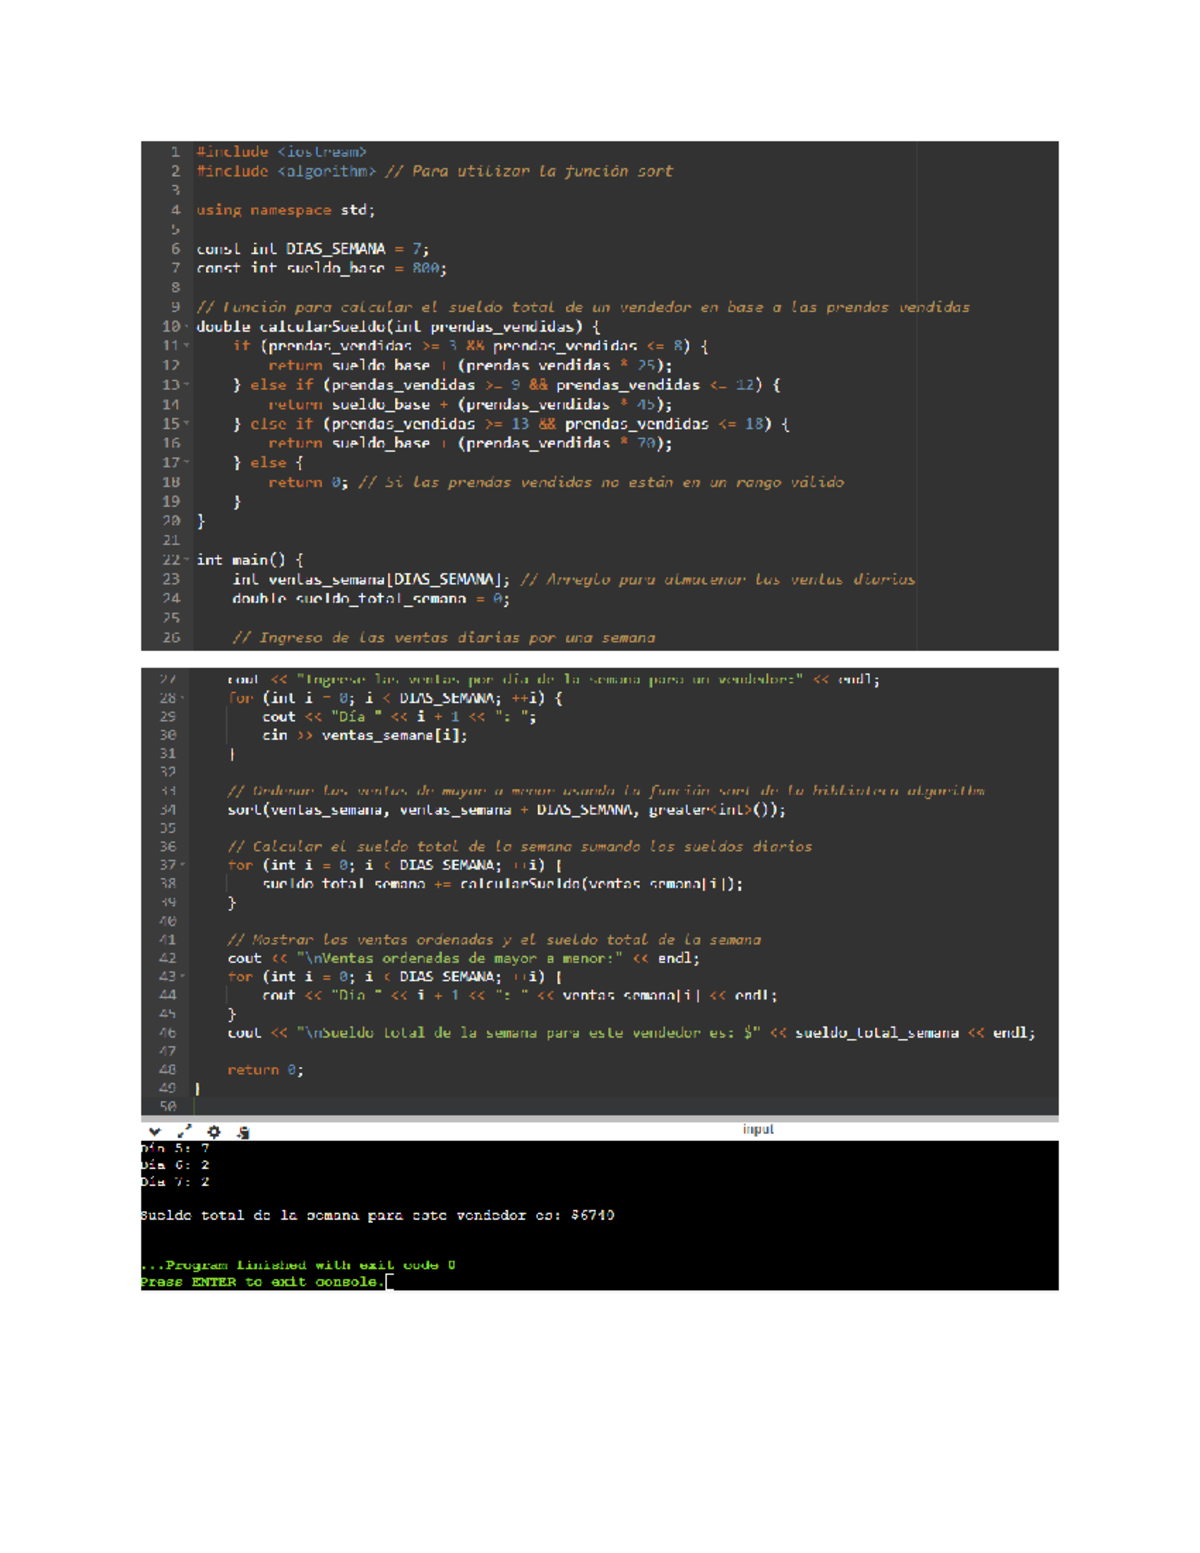Fold the sueldo calculation loop at line 37
Image resolution: width=1200 pixels, height=1553 pixels.
(182, 864)
